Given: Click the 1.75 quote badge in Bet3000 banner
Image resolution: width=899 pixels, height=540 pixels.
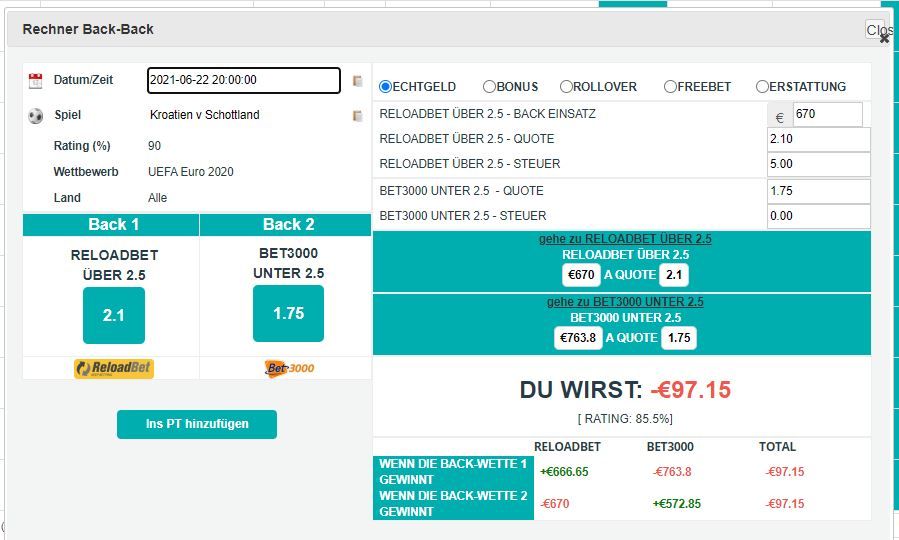Looking at the screenshot, I should click(x=679, y=338).
